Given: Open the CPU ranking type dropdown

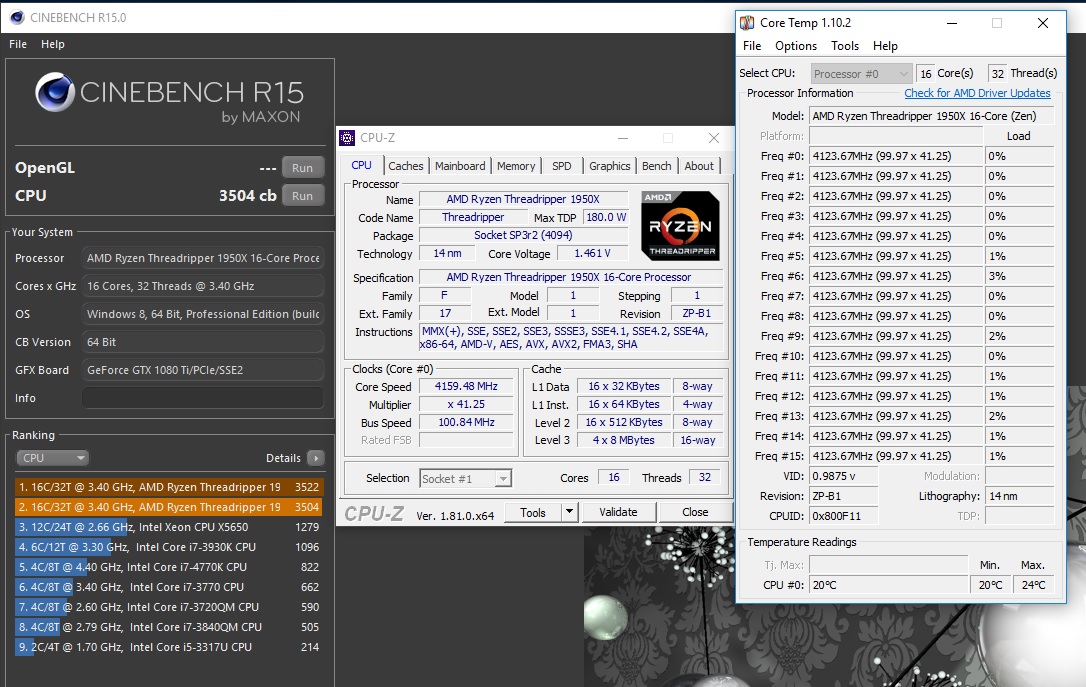Looking at the screenshot, I should [53, 458].
